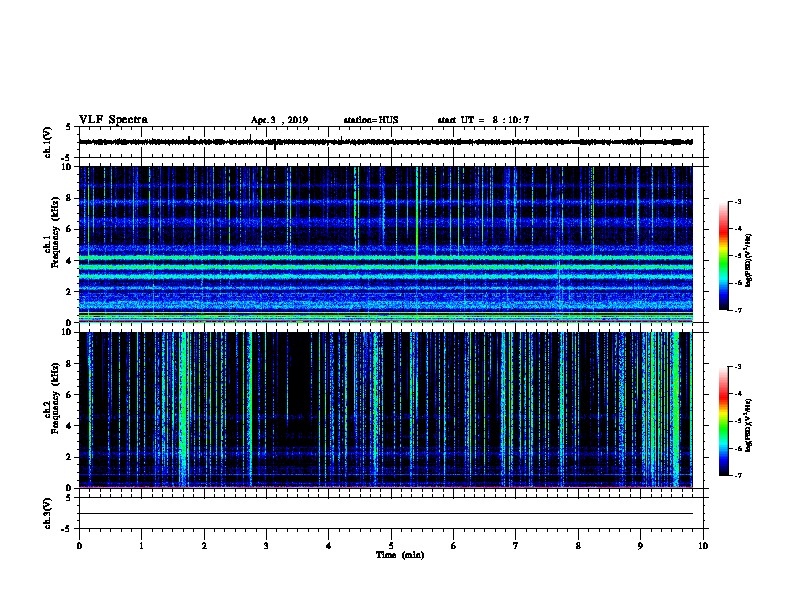This screenshot has width=792, height=612.
Task: Click the "-7" label on ch.2 color bar
Action: (x=738, y=476)
